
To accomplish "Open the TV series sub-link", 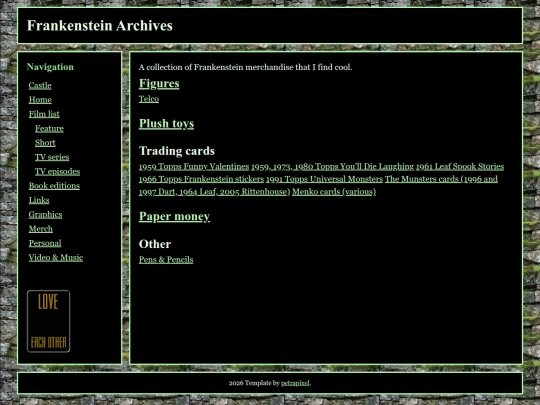I will tap(52, 157).
